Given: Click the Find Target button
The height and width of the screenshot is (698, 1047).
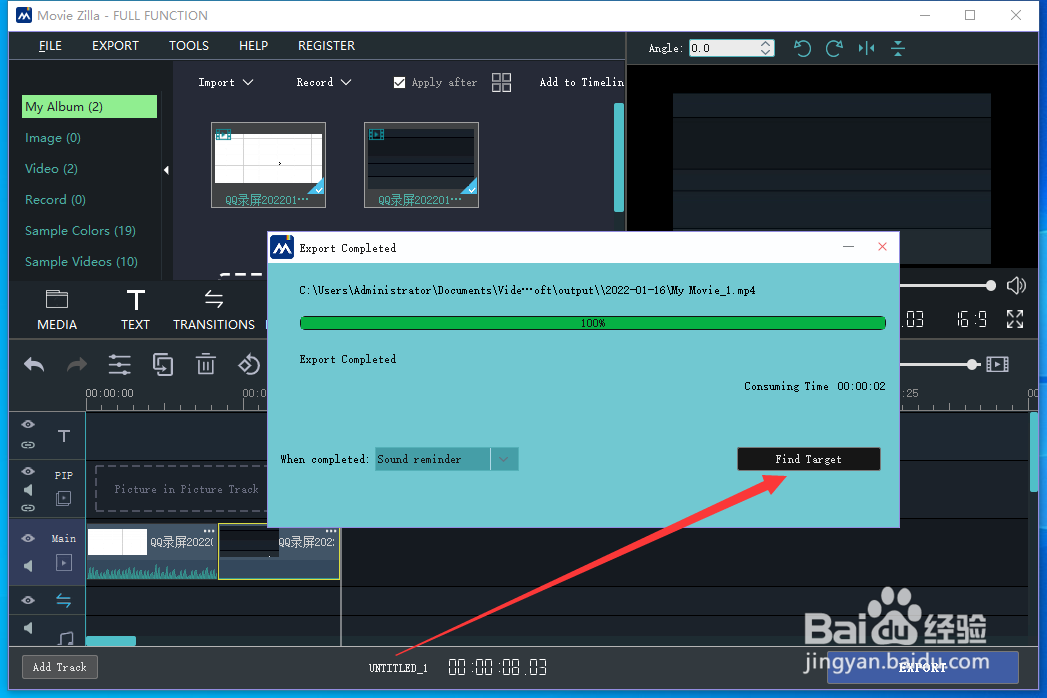Looking at the screenshot, I should pos(809,459).
